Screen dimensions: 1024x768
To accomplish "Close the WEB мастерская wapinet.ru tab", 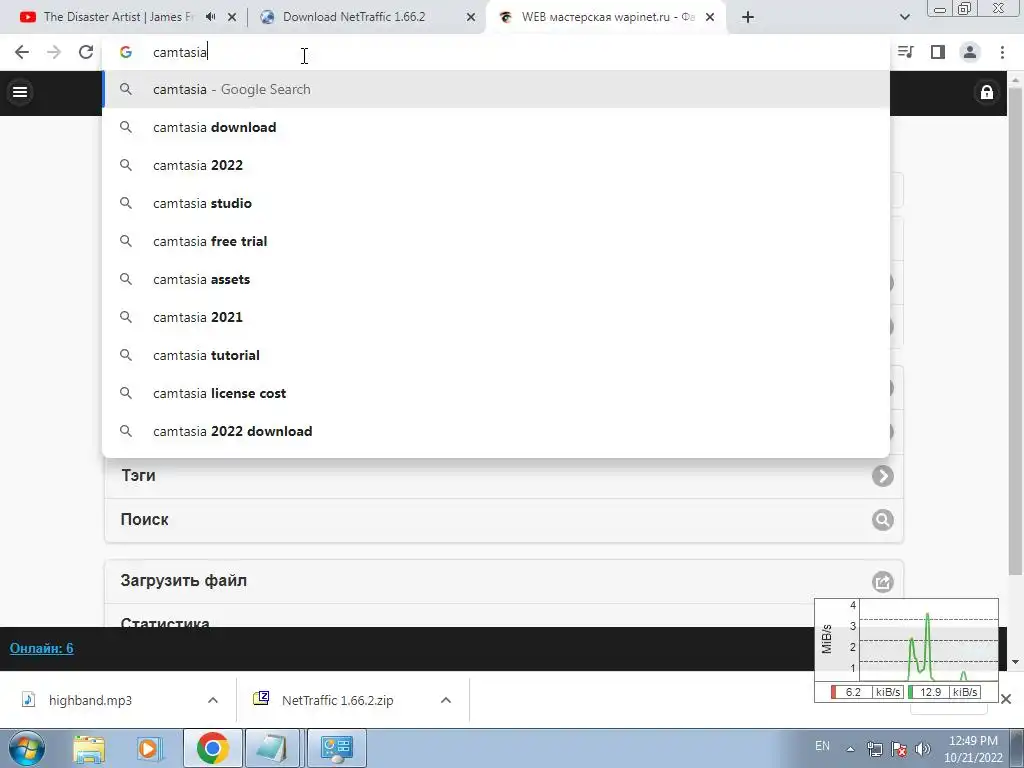I will click(710, 17).
